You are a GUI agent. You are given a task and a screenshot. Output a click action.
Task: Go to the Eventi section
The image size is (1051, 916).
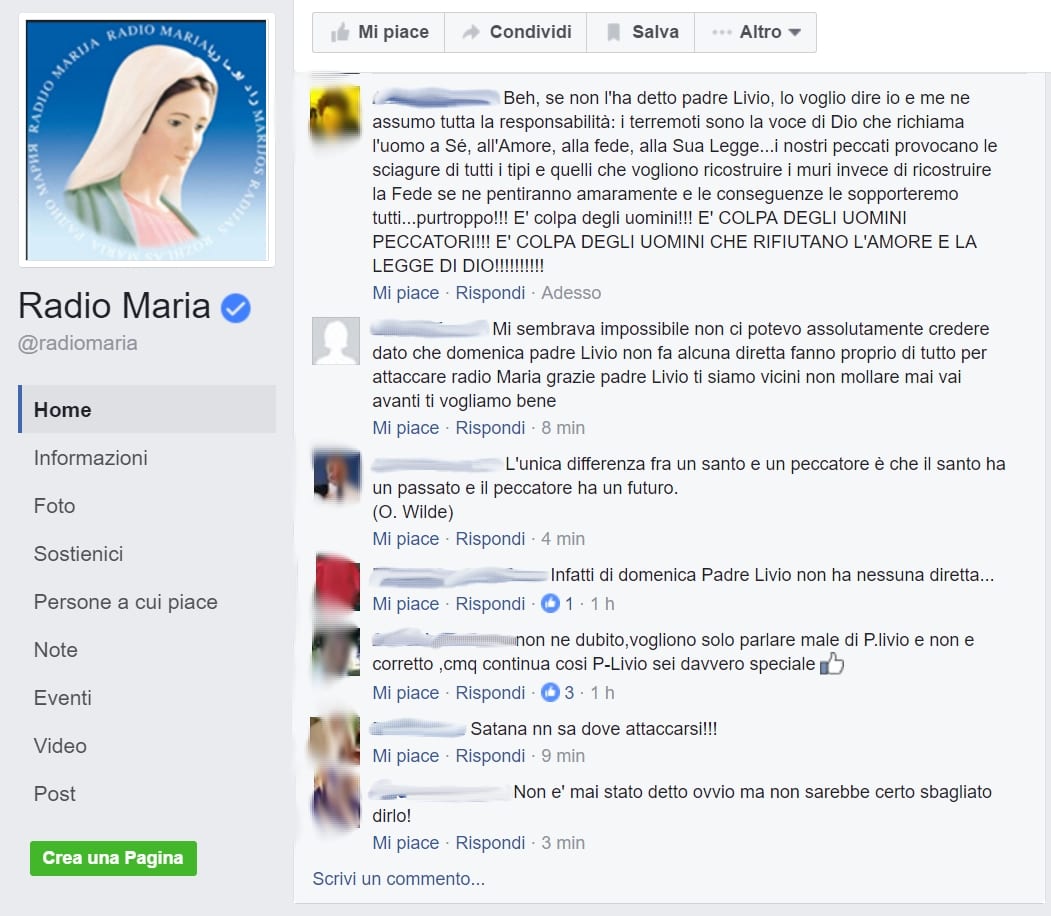click(x=62, y=698)
